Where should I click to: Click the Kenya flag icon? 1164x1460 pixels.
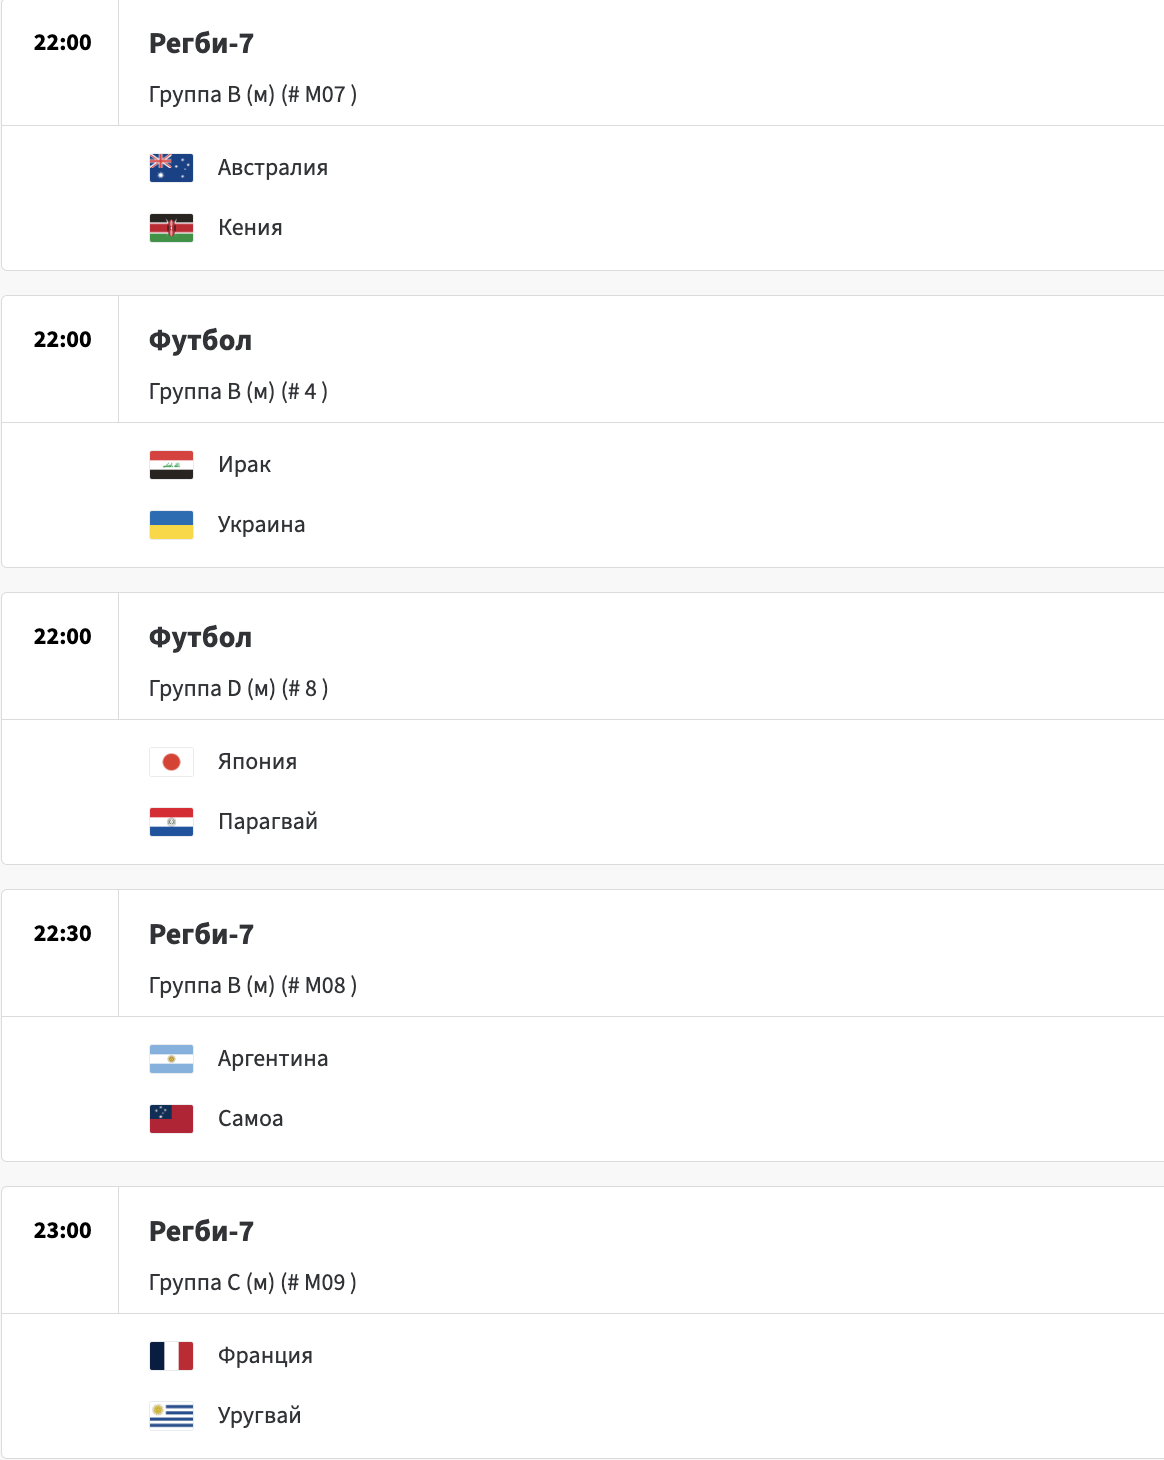pyautogui.click(x=171, y=228)
